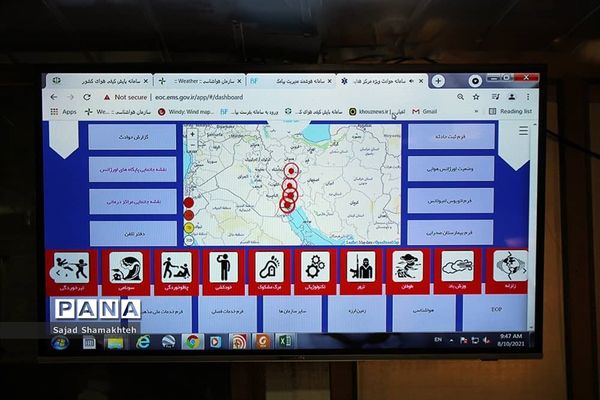Switch to the air quality monitoring tab
600x400 pixels.
[101, 81]
